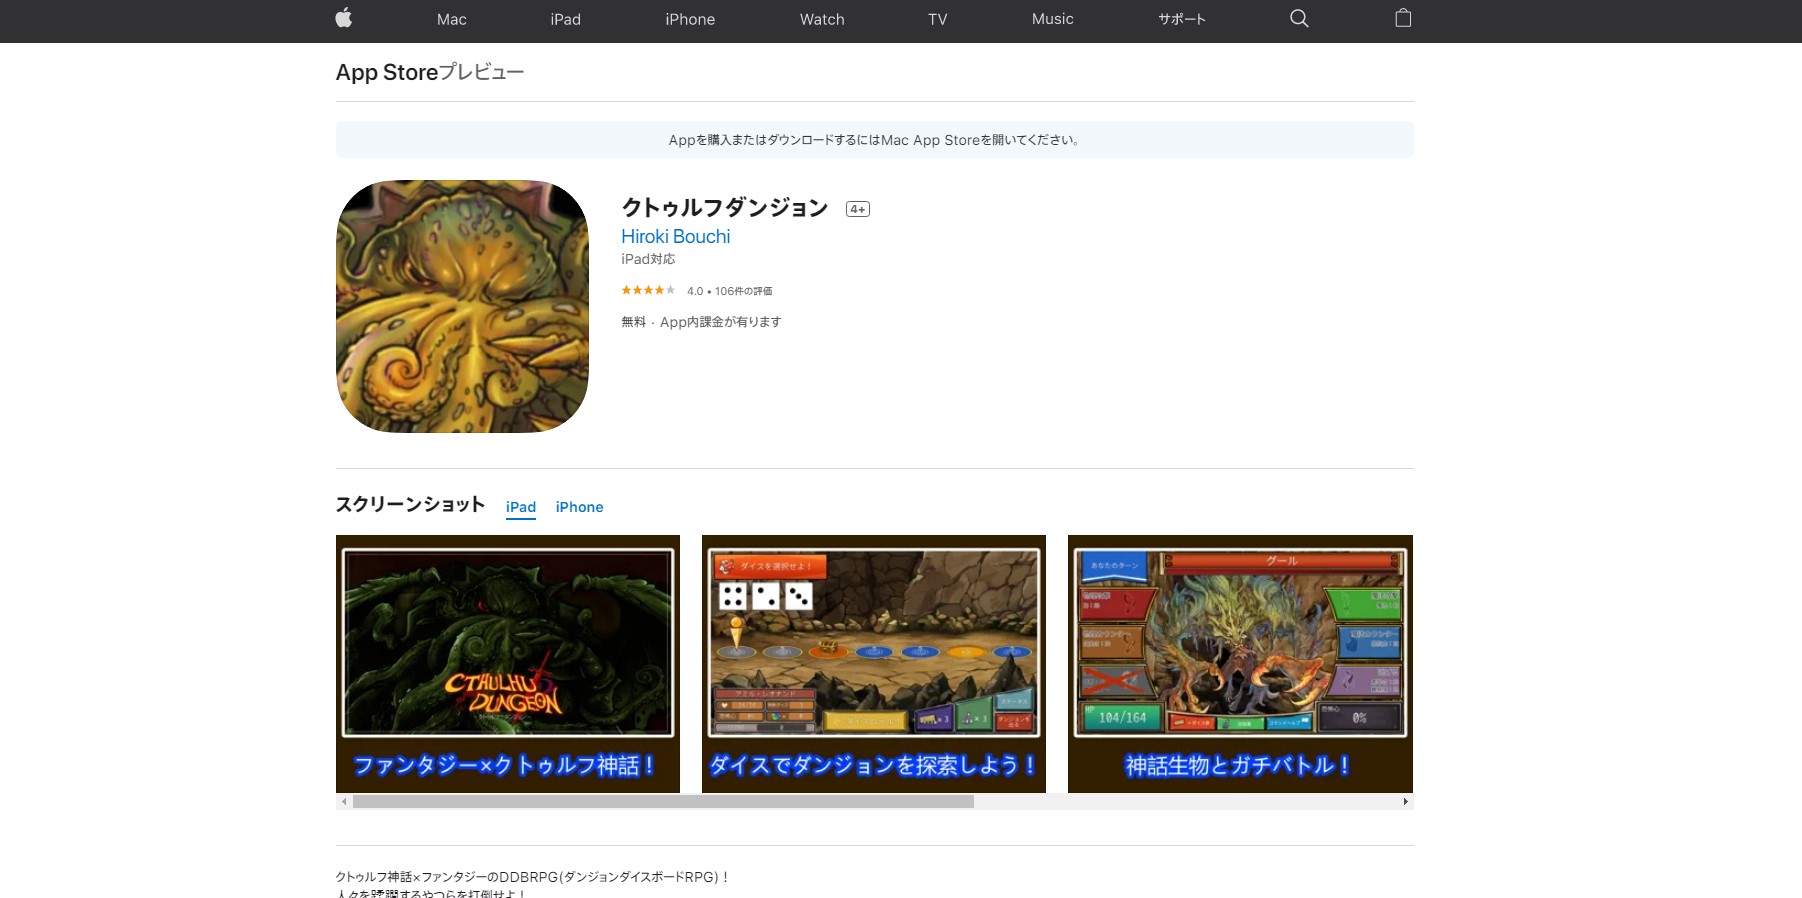
Task: Click the left scroll arrow of screenshots
Action: click(344, 802)
